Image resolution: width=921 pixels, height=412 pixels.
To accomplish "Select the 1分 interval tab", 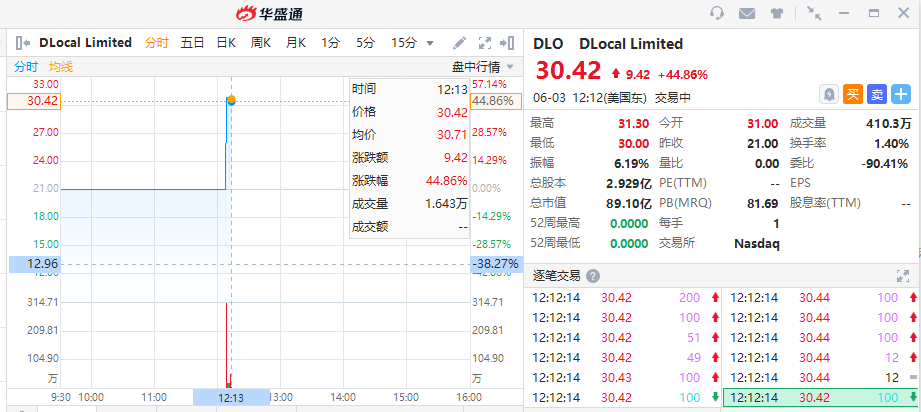I will pyautogui.click(x=331, y=42).
